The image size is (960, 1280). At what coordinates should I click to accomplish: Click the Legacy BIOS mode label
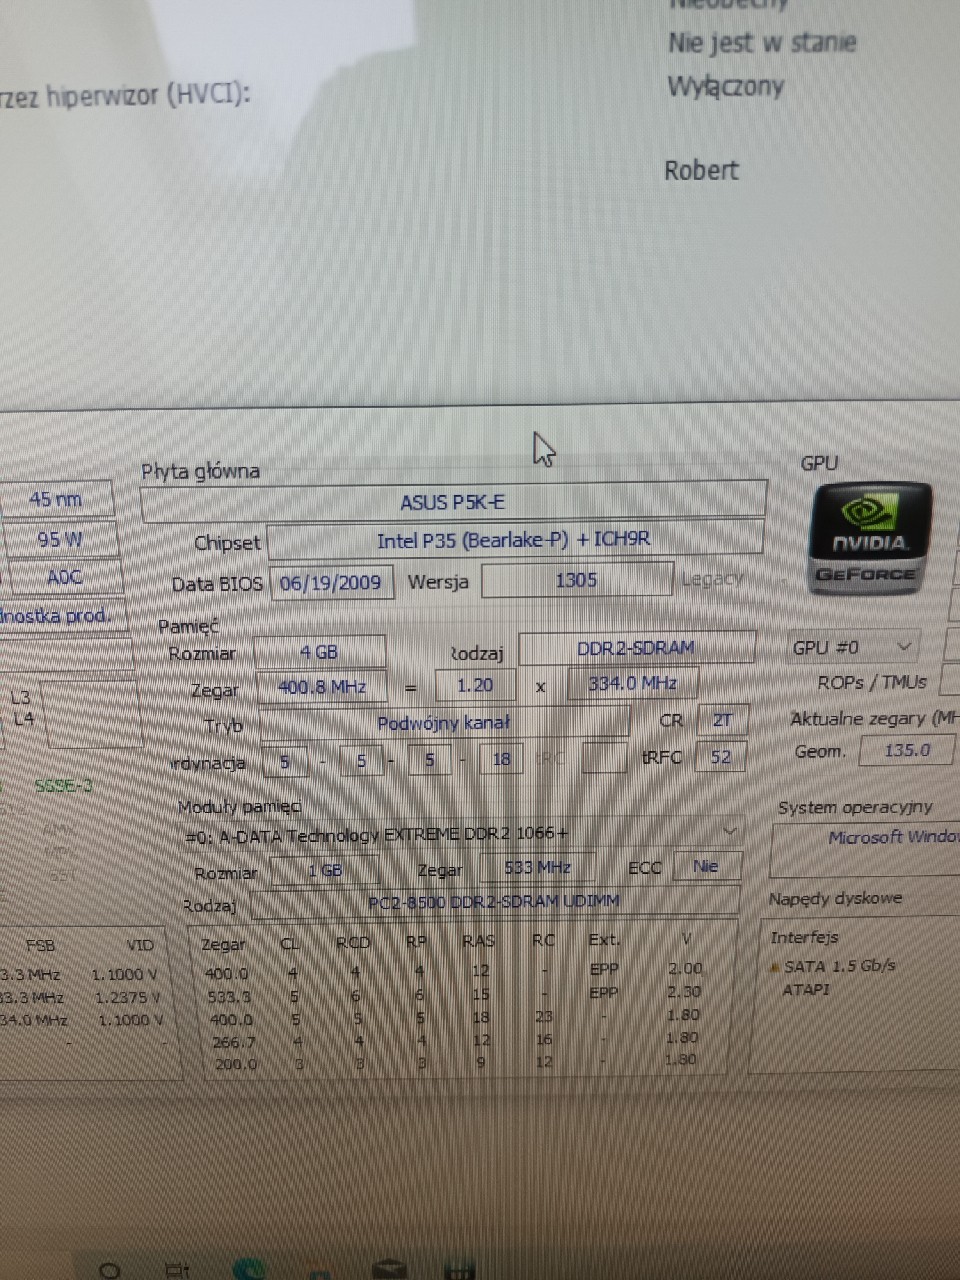click(713, 578)
